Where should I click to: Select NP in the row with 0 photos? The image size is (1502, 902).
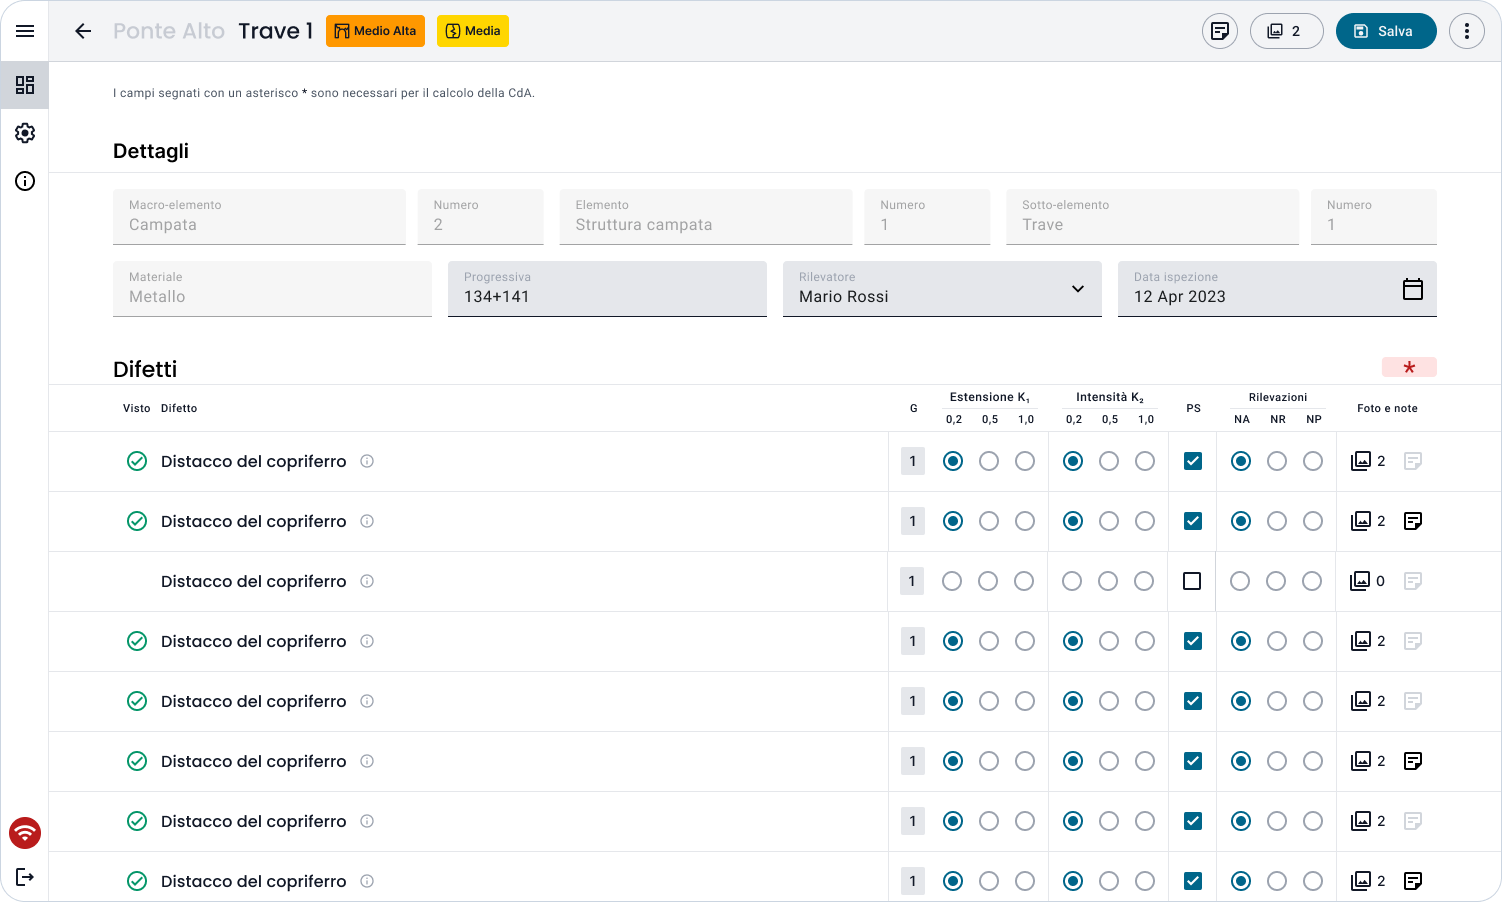coord(1312,581)
